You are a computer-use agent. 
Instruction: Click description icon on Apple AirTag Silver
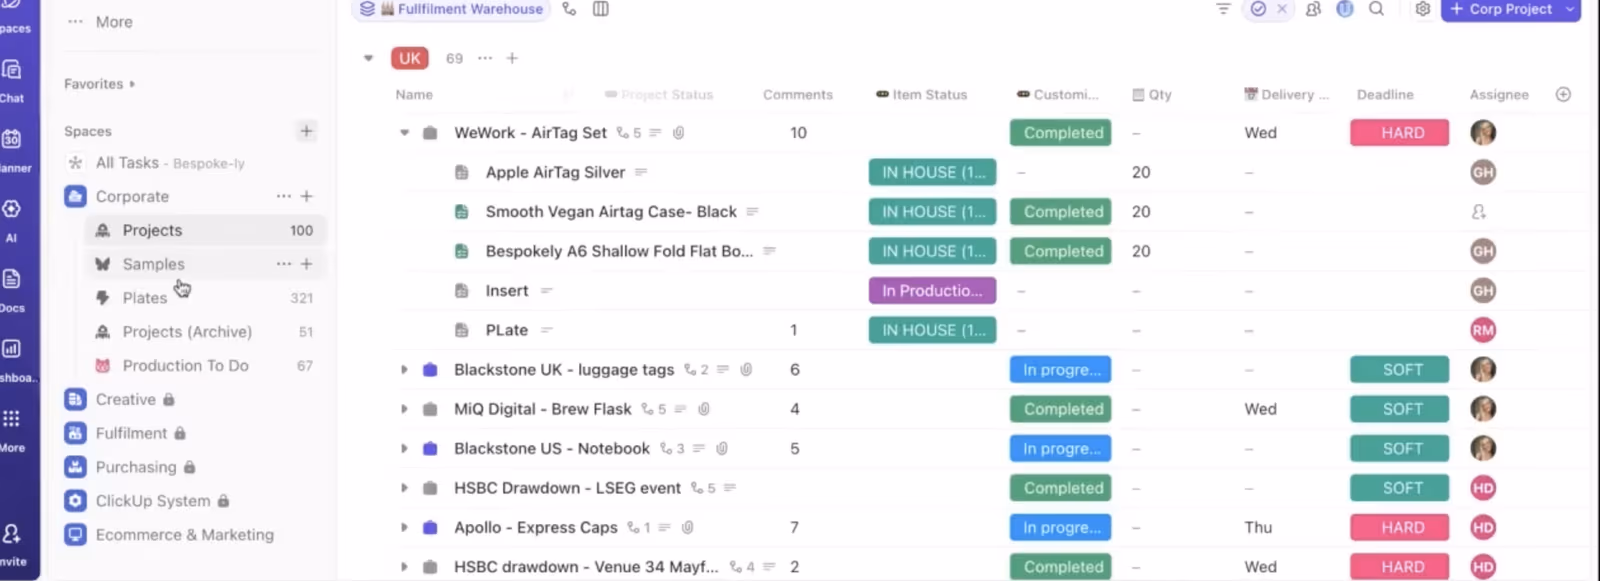coord(641,172)
